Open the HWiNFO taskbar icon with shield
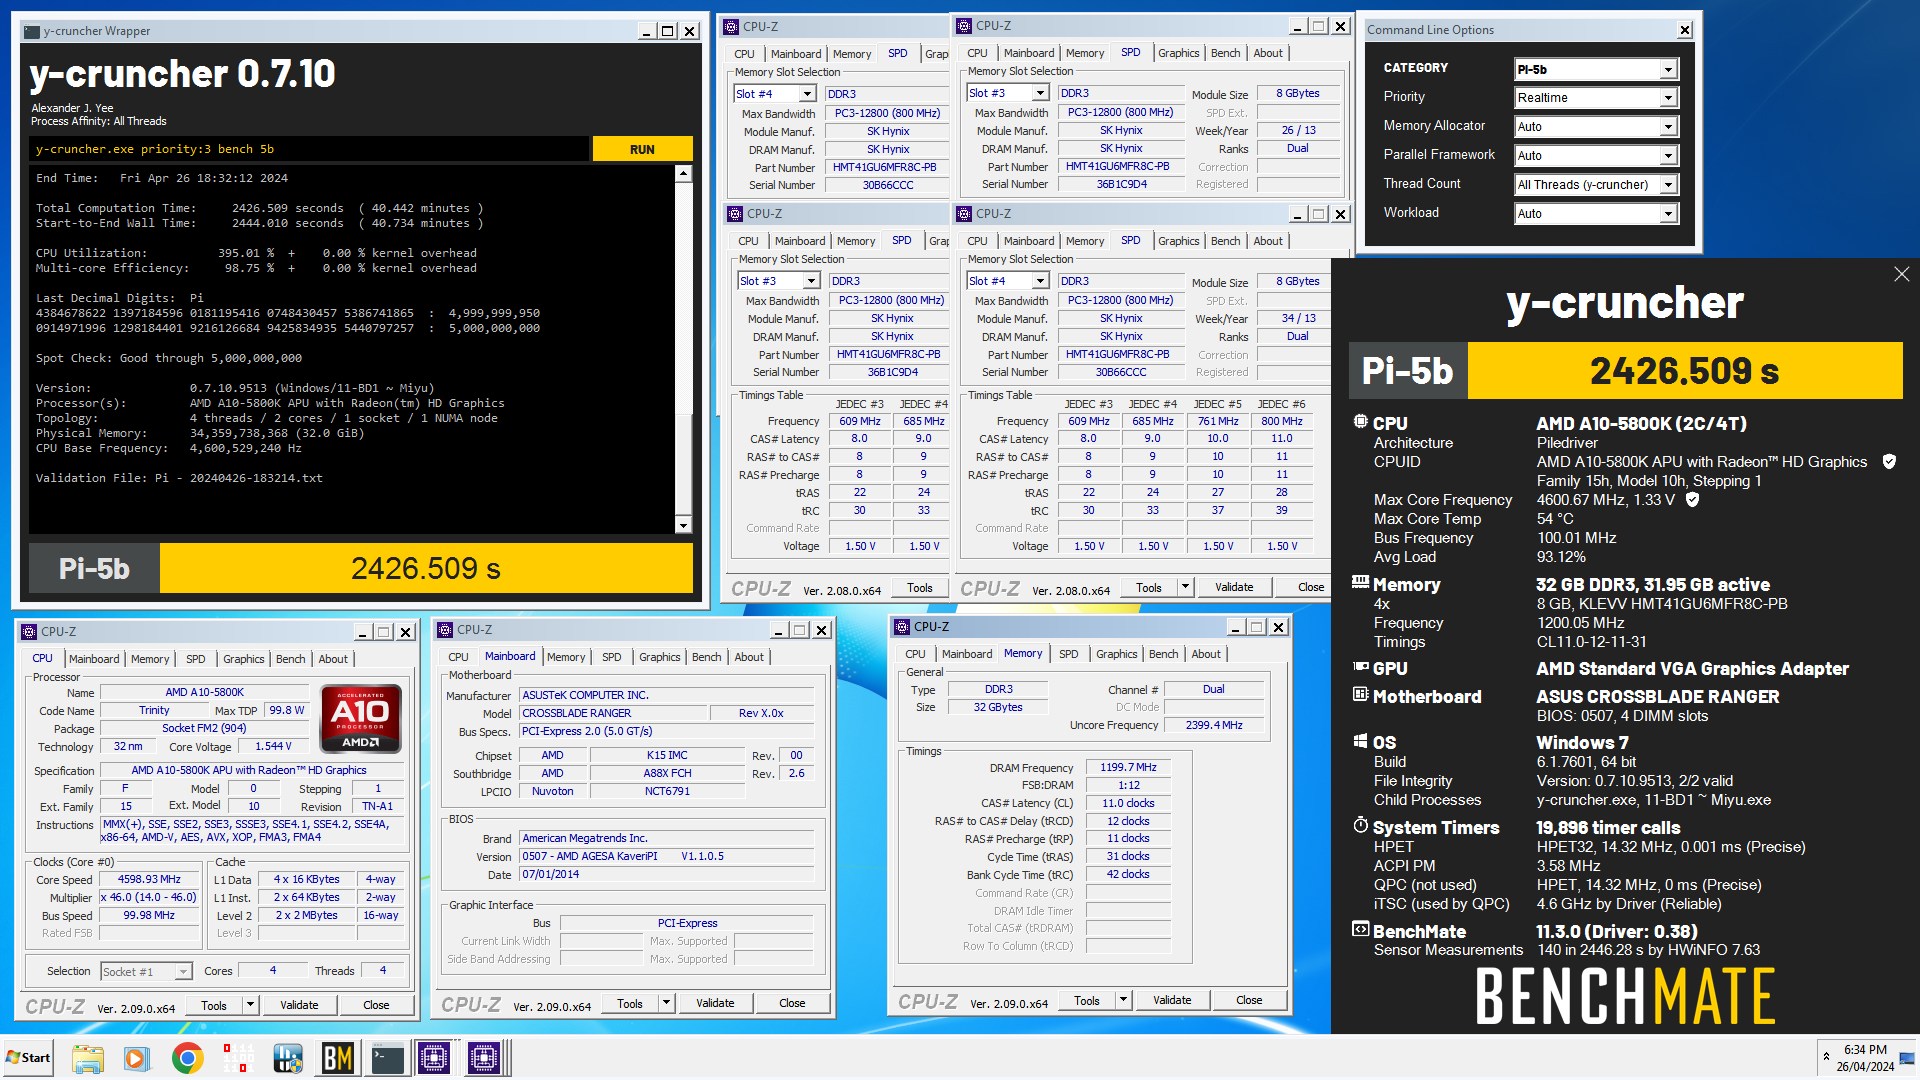1920x1080 pixels. point(288,1058)
